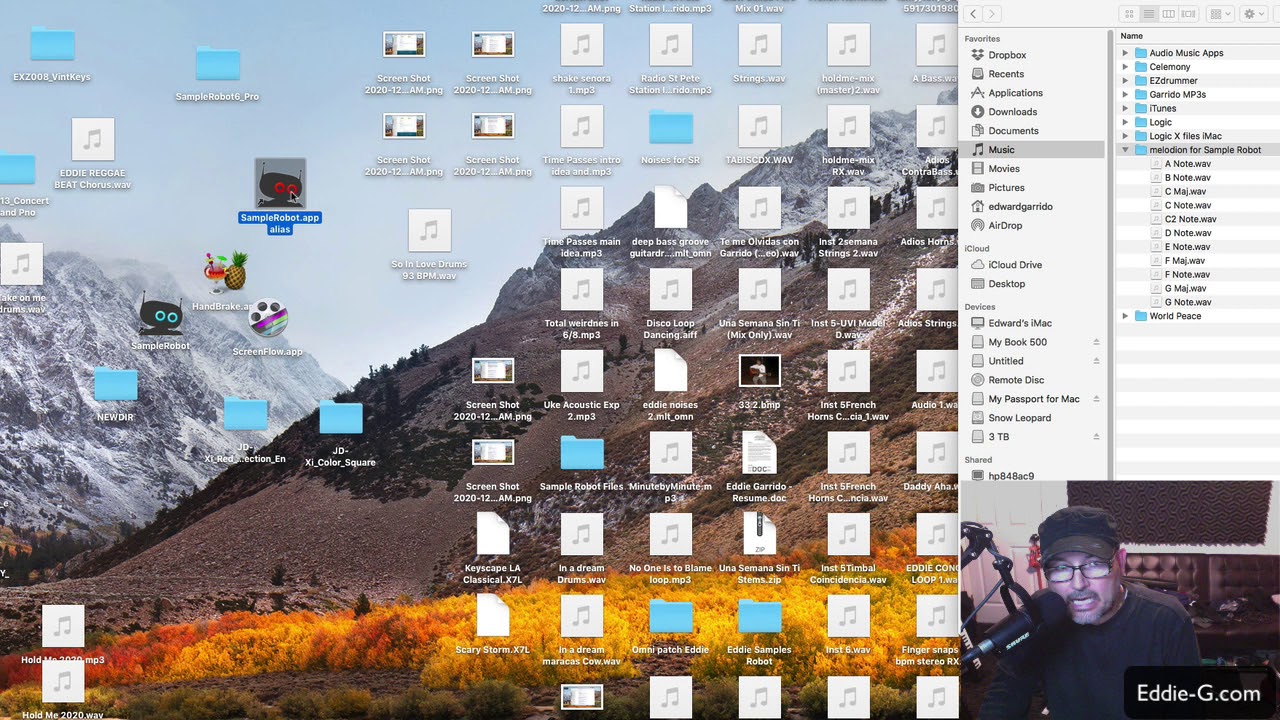
Task: Switch Finder to column view
Action: pyautogui.click(x=1169, y=14)
